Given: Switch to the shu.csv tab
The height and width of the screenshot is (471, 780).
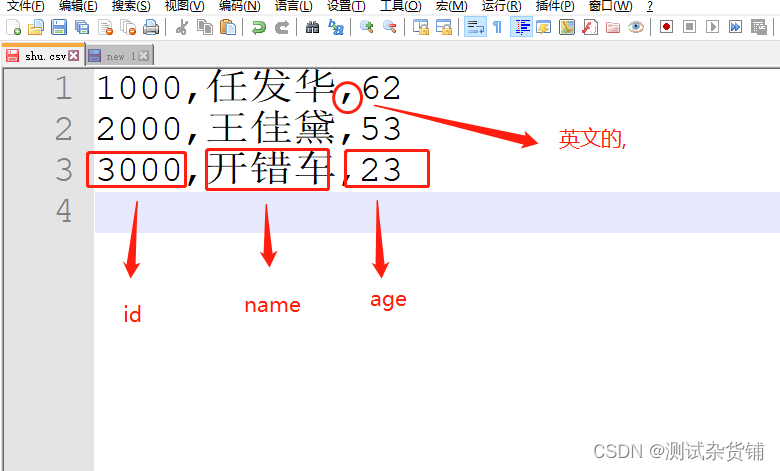Looking at the screenshot, I should coord(44,55).
